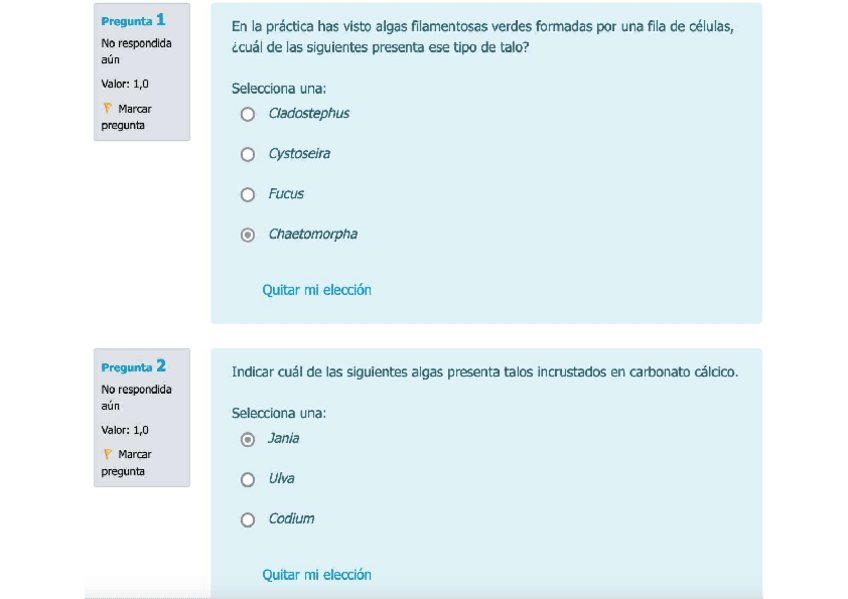Click the Pregunta 2 heading
This screenshot has height=599, width=848.
[133, 366]
